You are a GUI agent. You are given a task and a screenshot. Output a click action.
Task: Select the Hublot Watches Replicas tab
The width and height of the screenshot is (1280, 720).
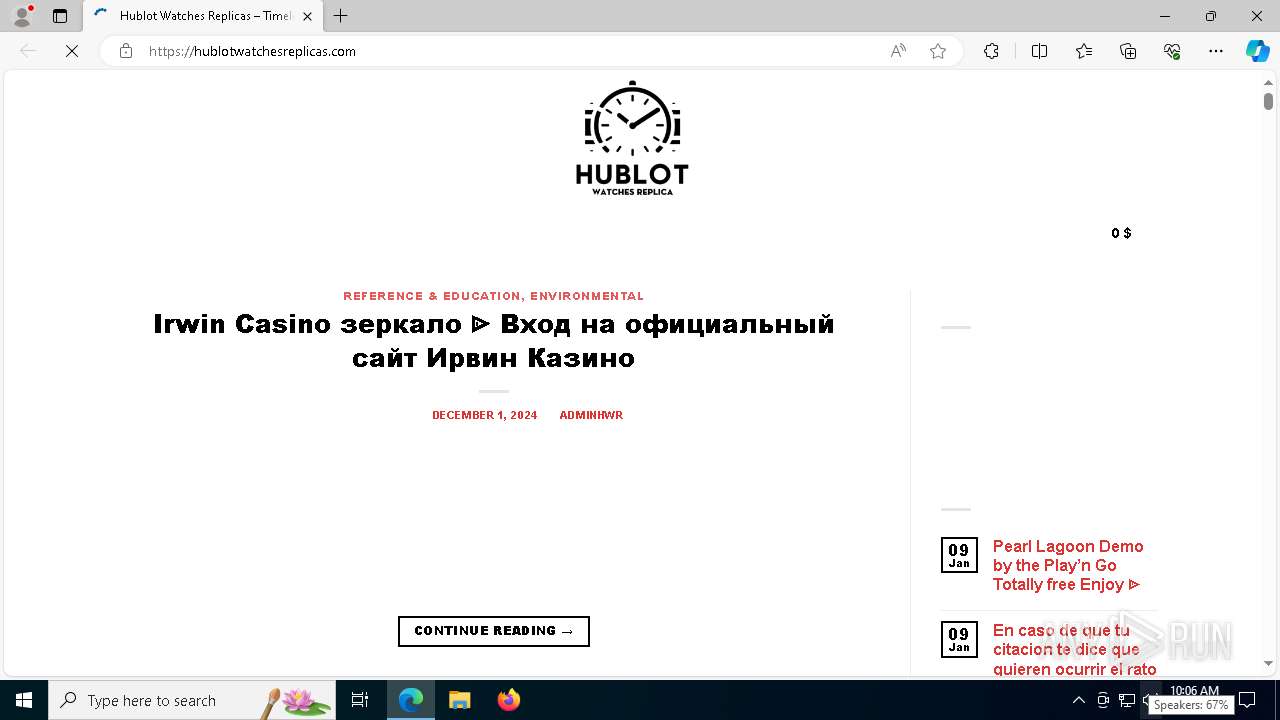(204, 16)
